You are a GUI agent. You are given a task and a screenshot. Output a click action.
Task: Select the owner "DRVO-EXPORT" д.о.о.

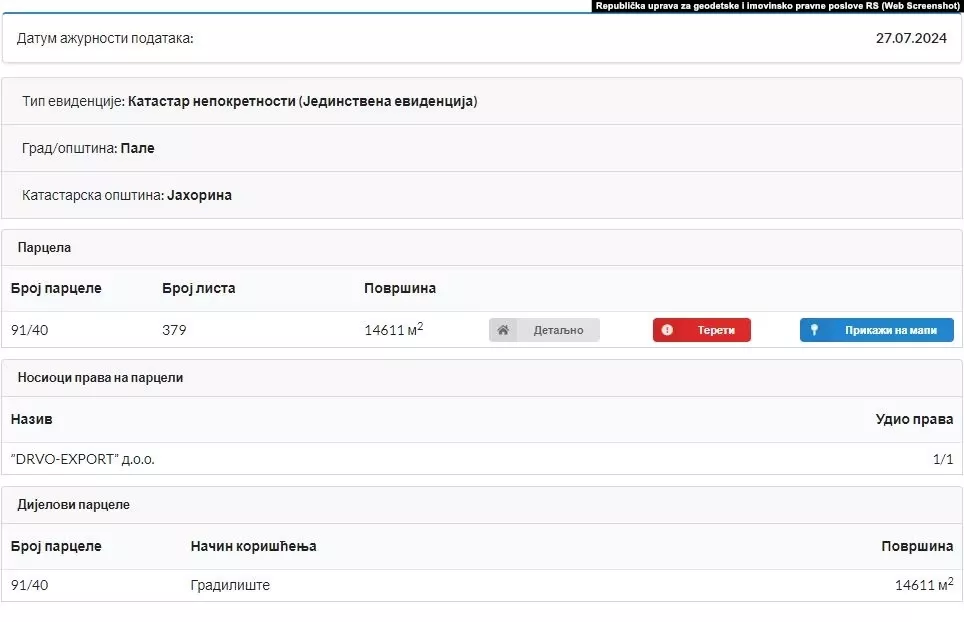click(83, 459)
